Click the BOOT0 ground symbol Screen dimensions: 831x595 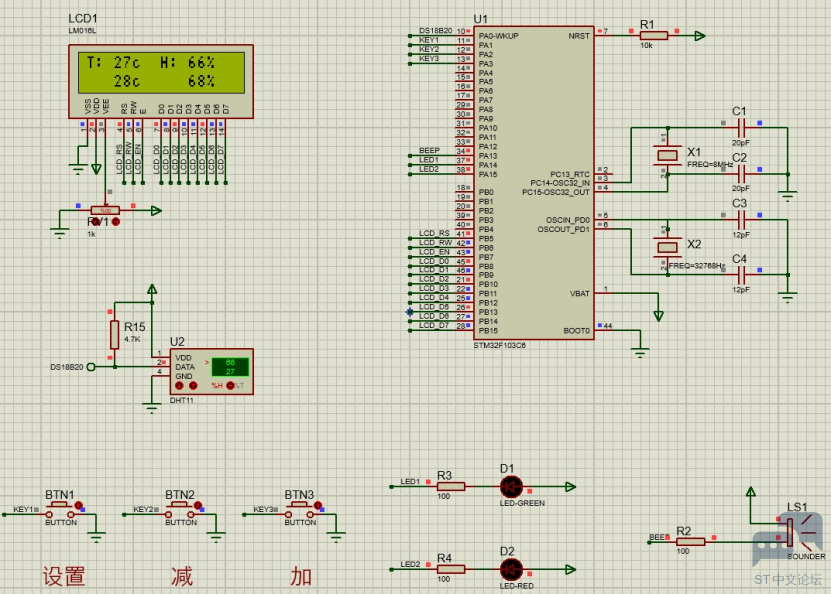click(x=640, y=352)
